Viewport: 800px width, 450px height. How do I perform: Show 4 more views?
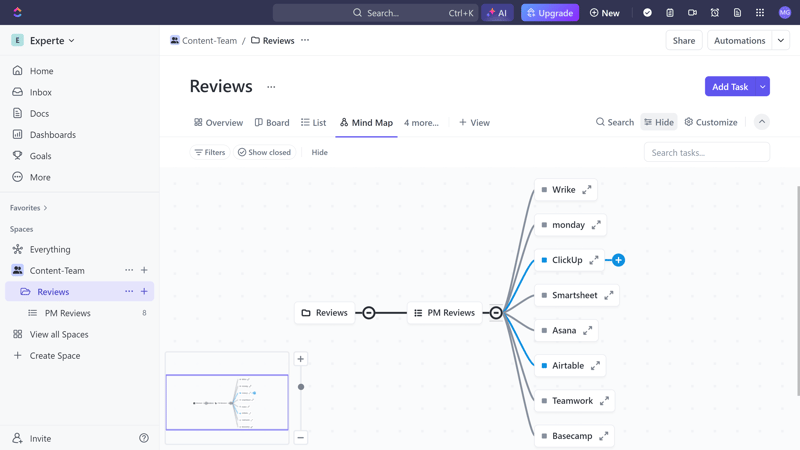[x=421, y=122]
